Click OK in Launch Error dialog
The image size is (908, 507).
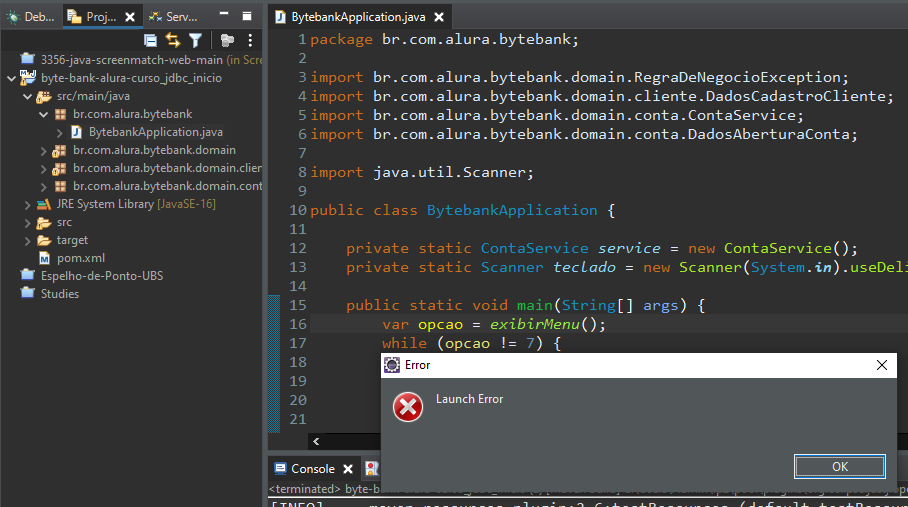840,466
